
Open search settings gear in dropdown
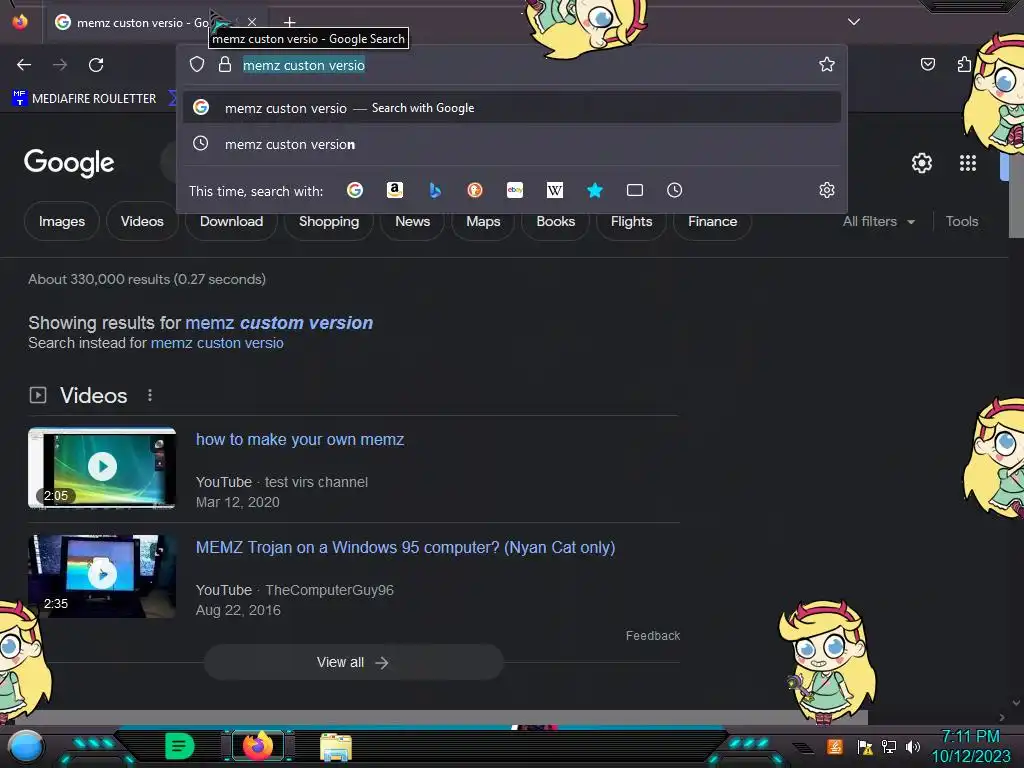827,190
